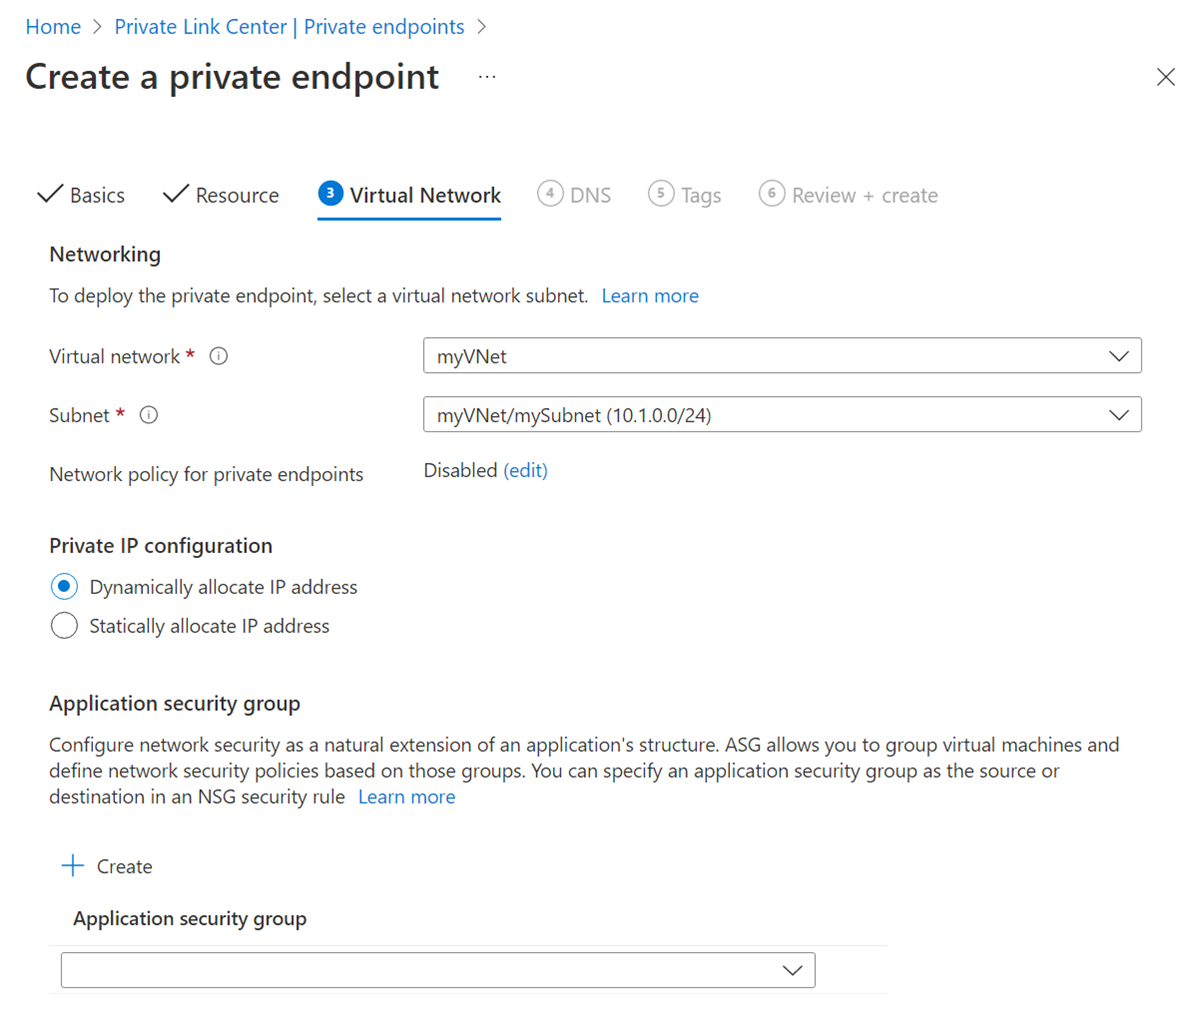Click the step 6 Review circle icon

[x=772, y=193]
